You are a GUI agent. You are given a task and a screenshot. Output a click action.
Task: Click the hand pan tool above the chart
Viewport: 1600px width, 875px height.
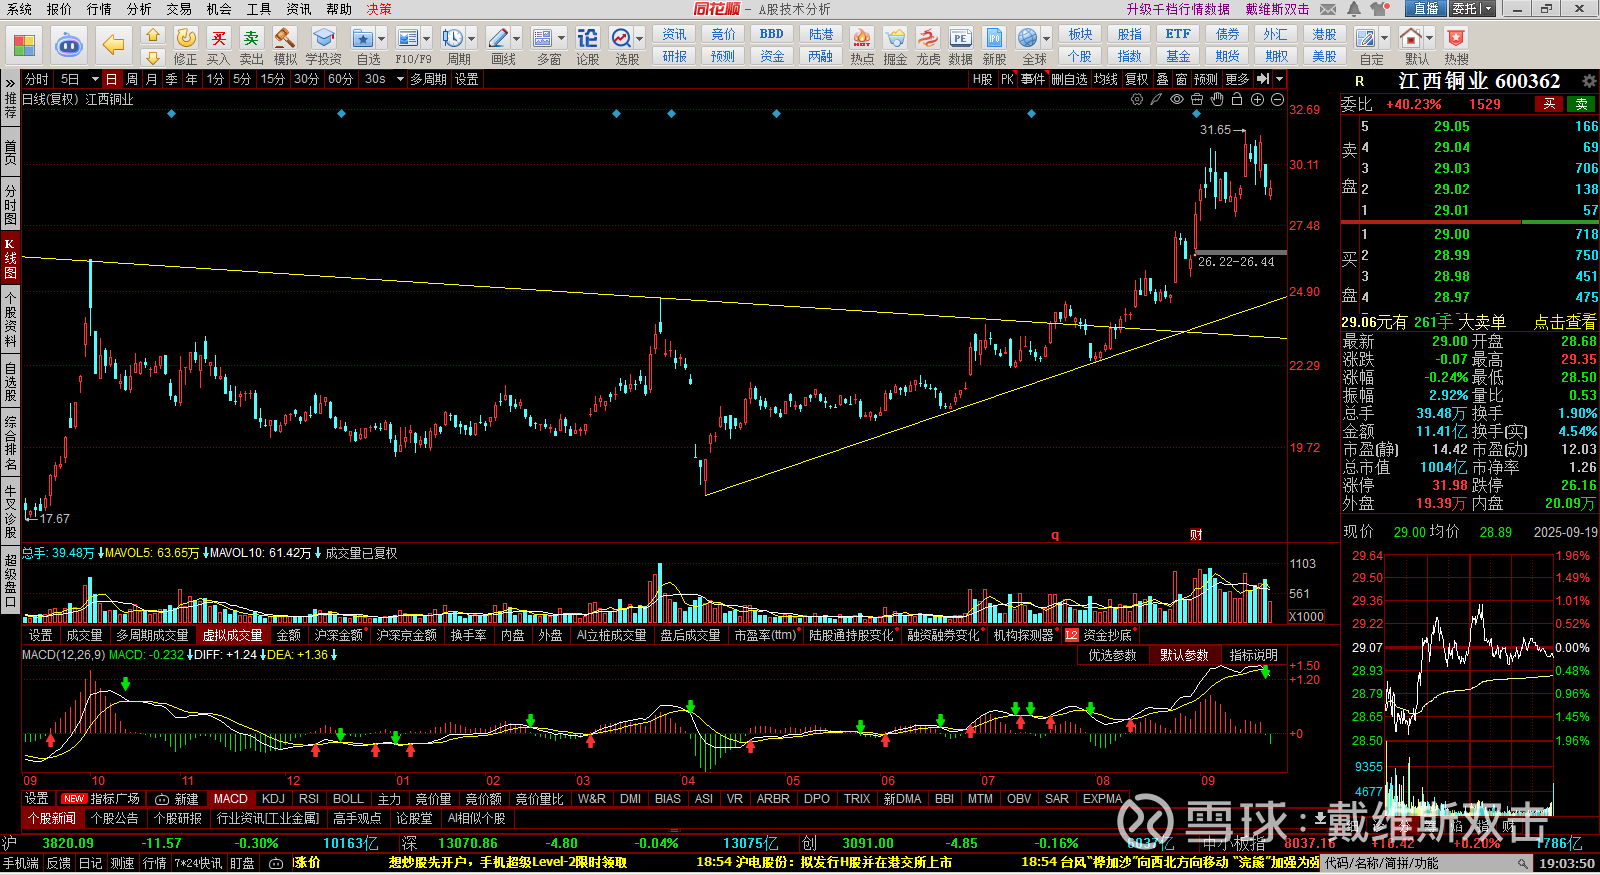(x=1216, y=99)
